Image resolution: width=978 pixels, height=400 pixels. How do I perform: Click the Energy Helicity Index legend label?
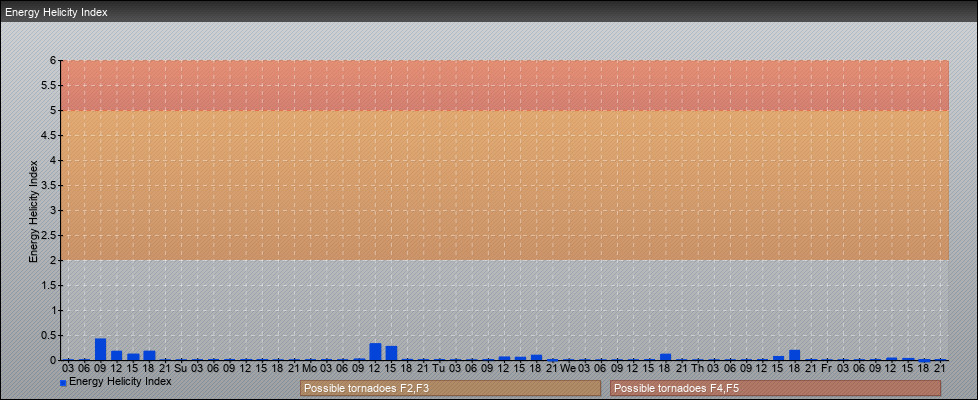coord(120,381)
